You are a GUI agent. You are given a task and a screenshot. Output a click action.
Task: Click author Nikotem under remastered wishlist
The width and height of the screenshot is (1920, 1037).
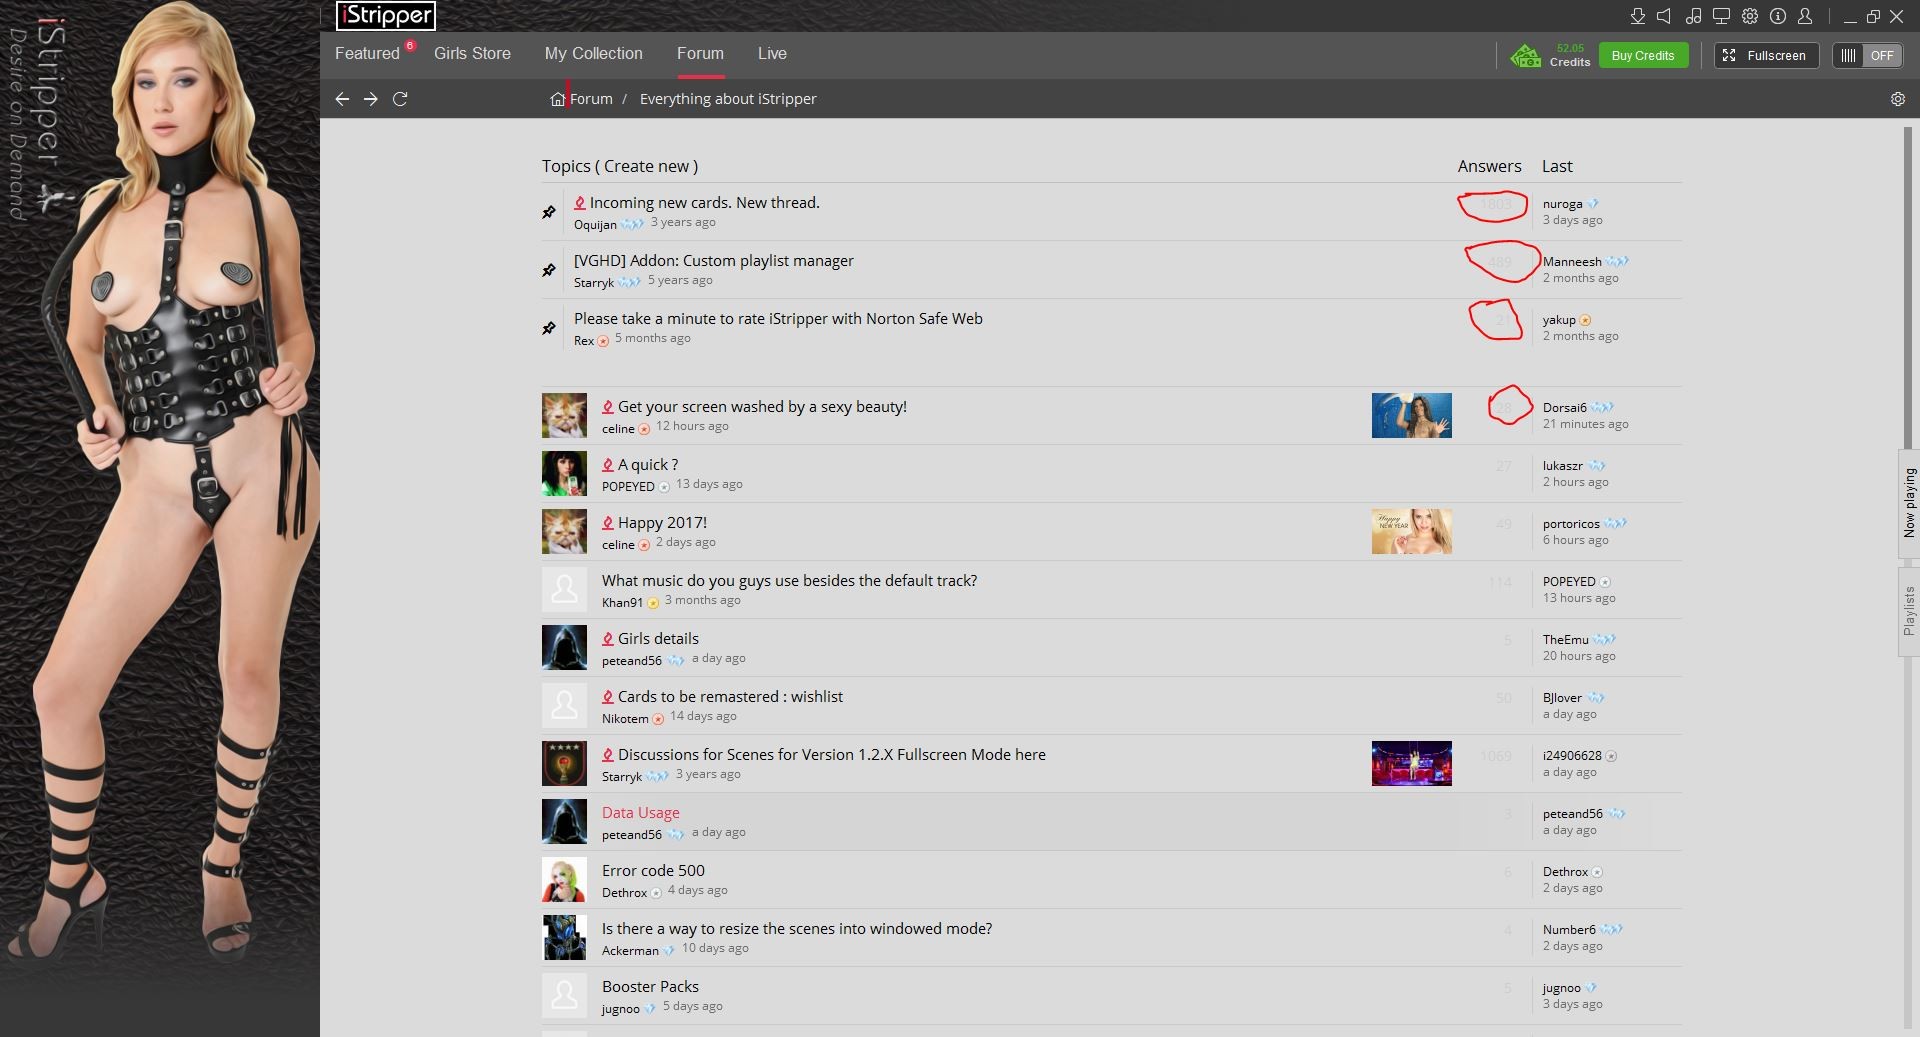pos(625,718)
